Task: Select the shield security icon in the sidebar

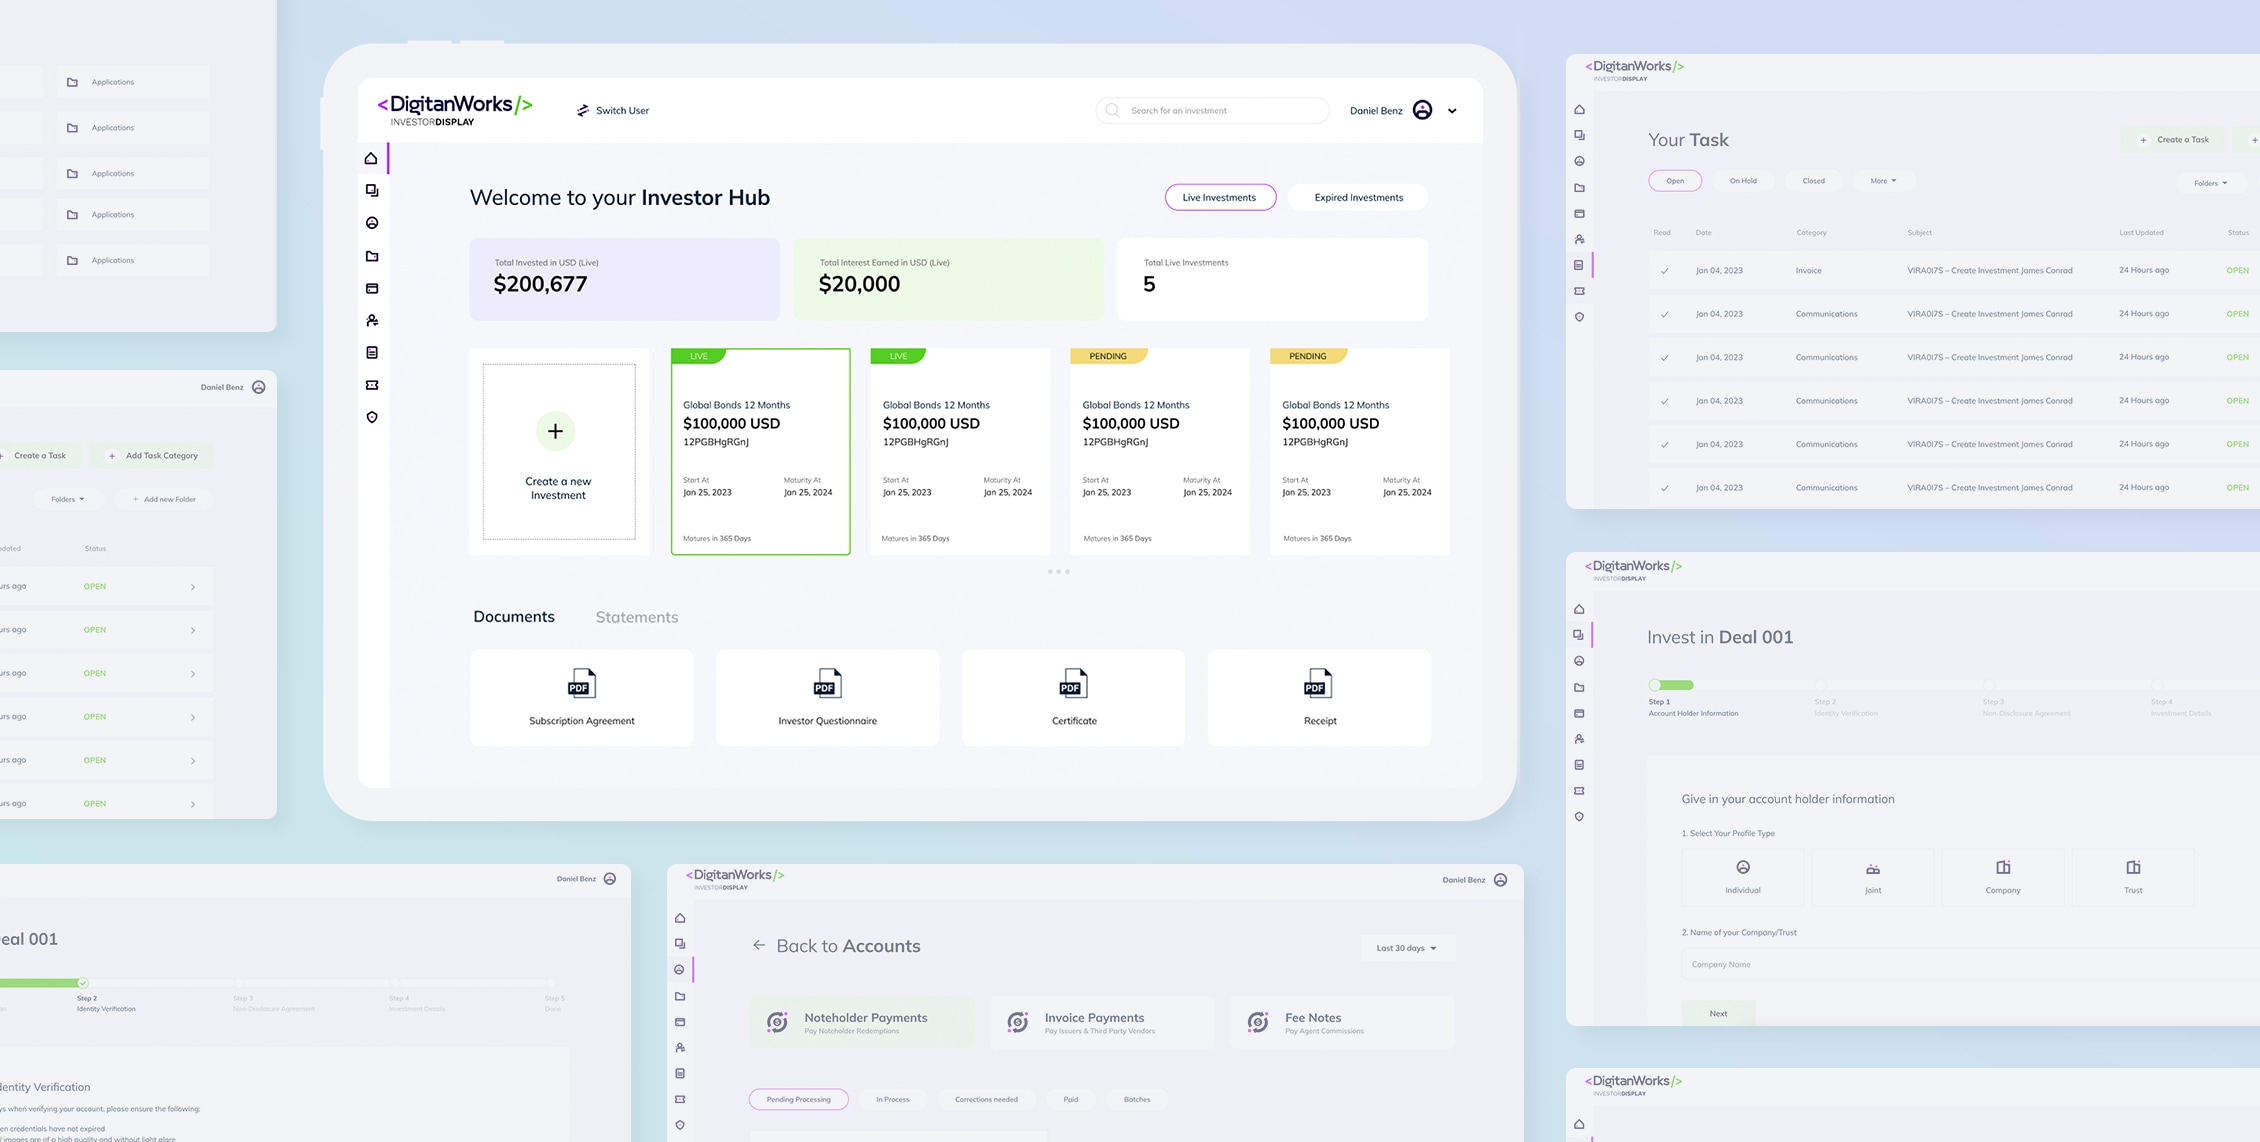Action: tap(371, 417)
